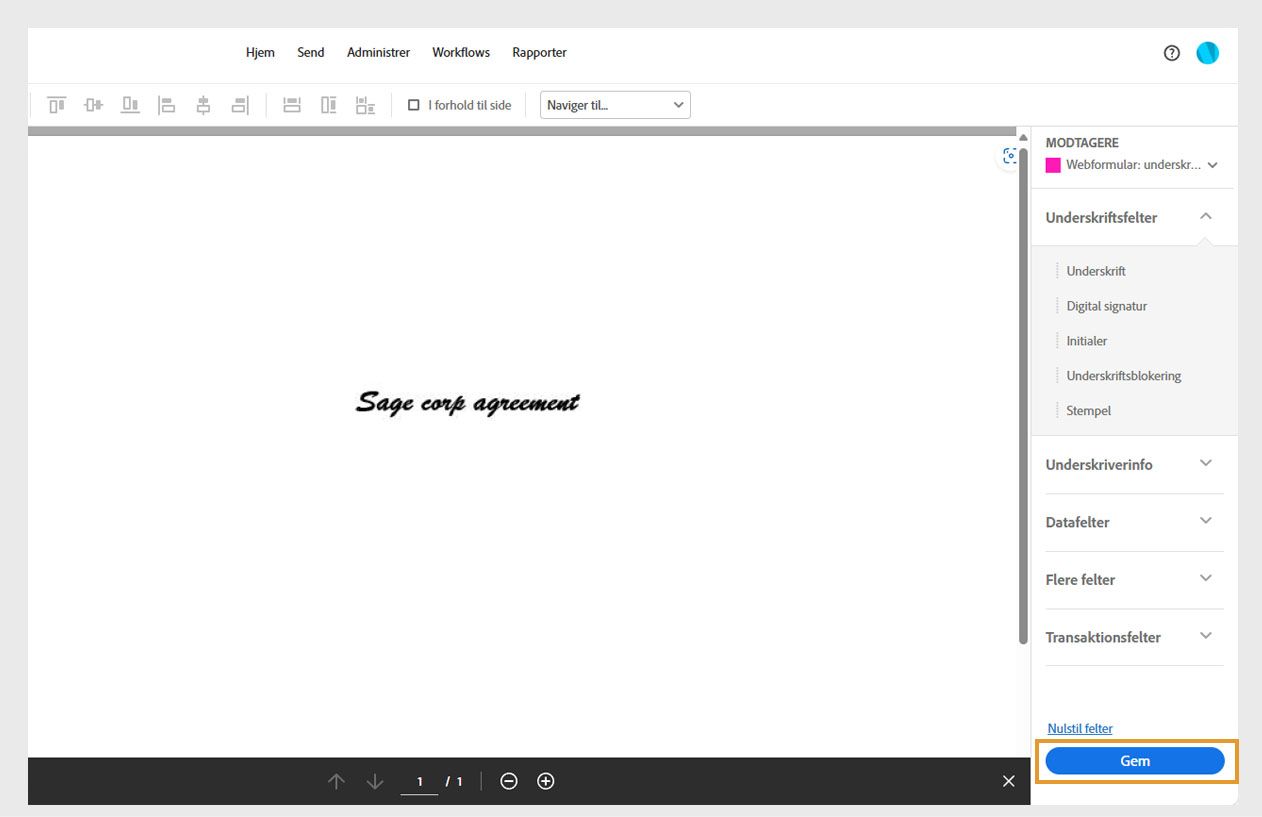
Task: Go to next page with down arrow
Action: pos(375,781)
